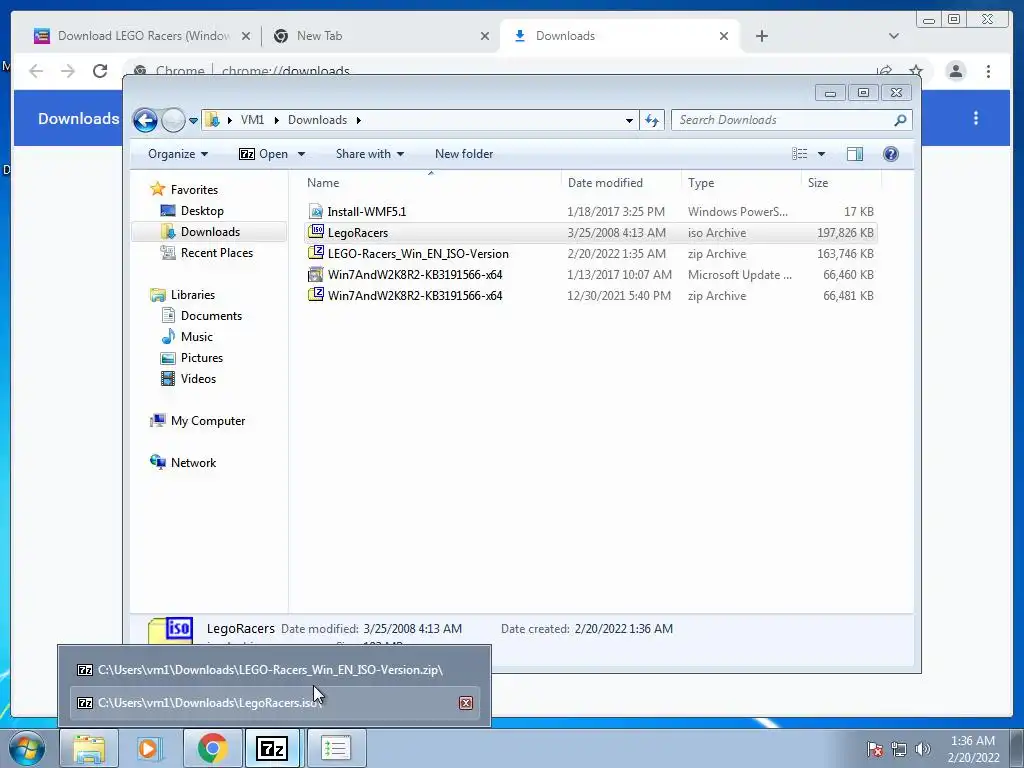Click the 7-Zip taskbar button

(x=272, y=748)
